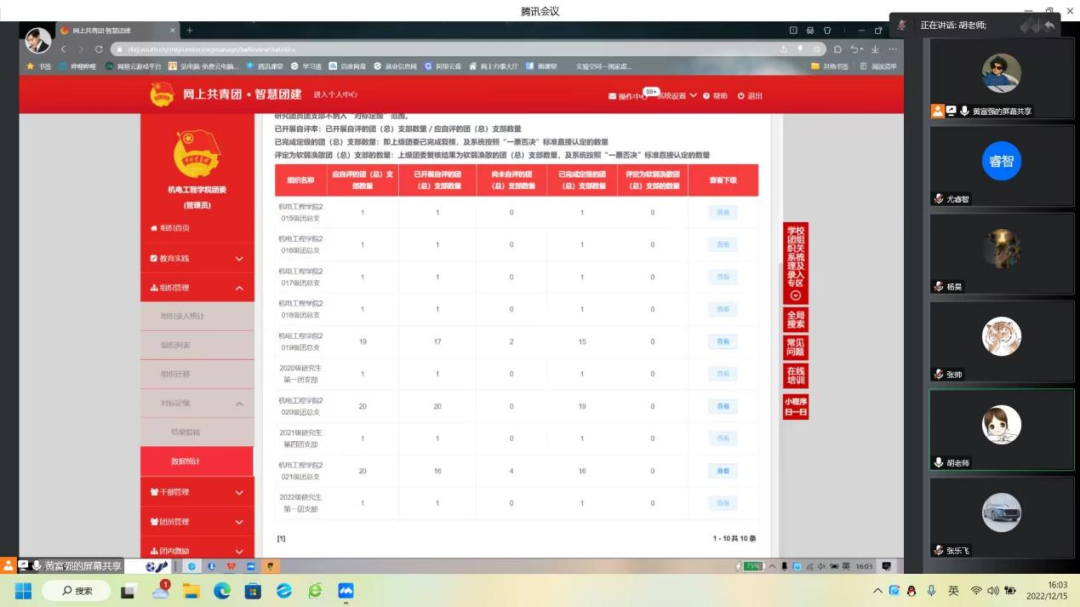Open the Microsoft Edge icon in the taskbar
Screen dimensions: 1080x607
[222, 591]
